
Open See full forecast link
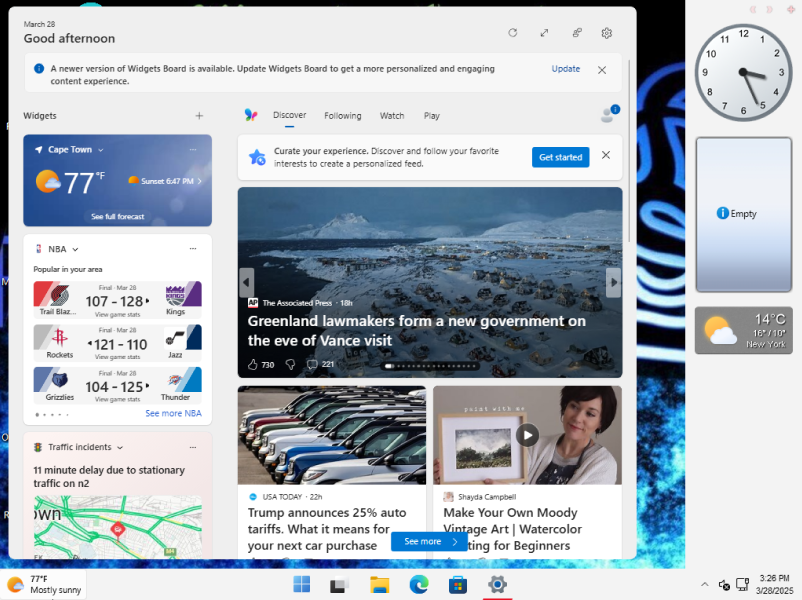118,216
